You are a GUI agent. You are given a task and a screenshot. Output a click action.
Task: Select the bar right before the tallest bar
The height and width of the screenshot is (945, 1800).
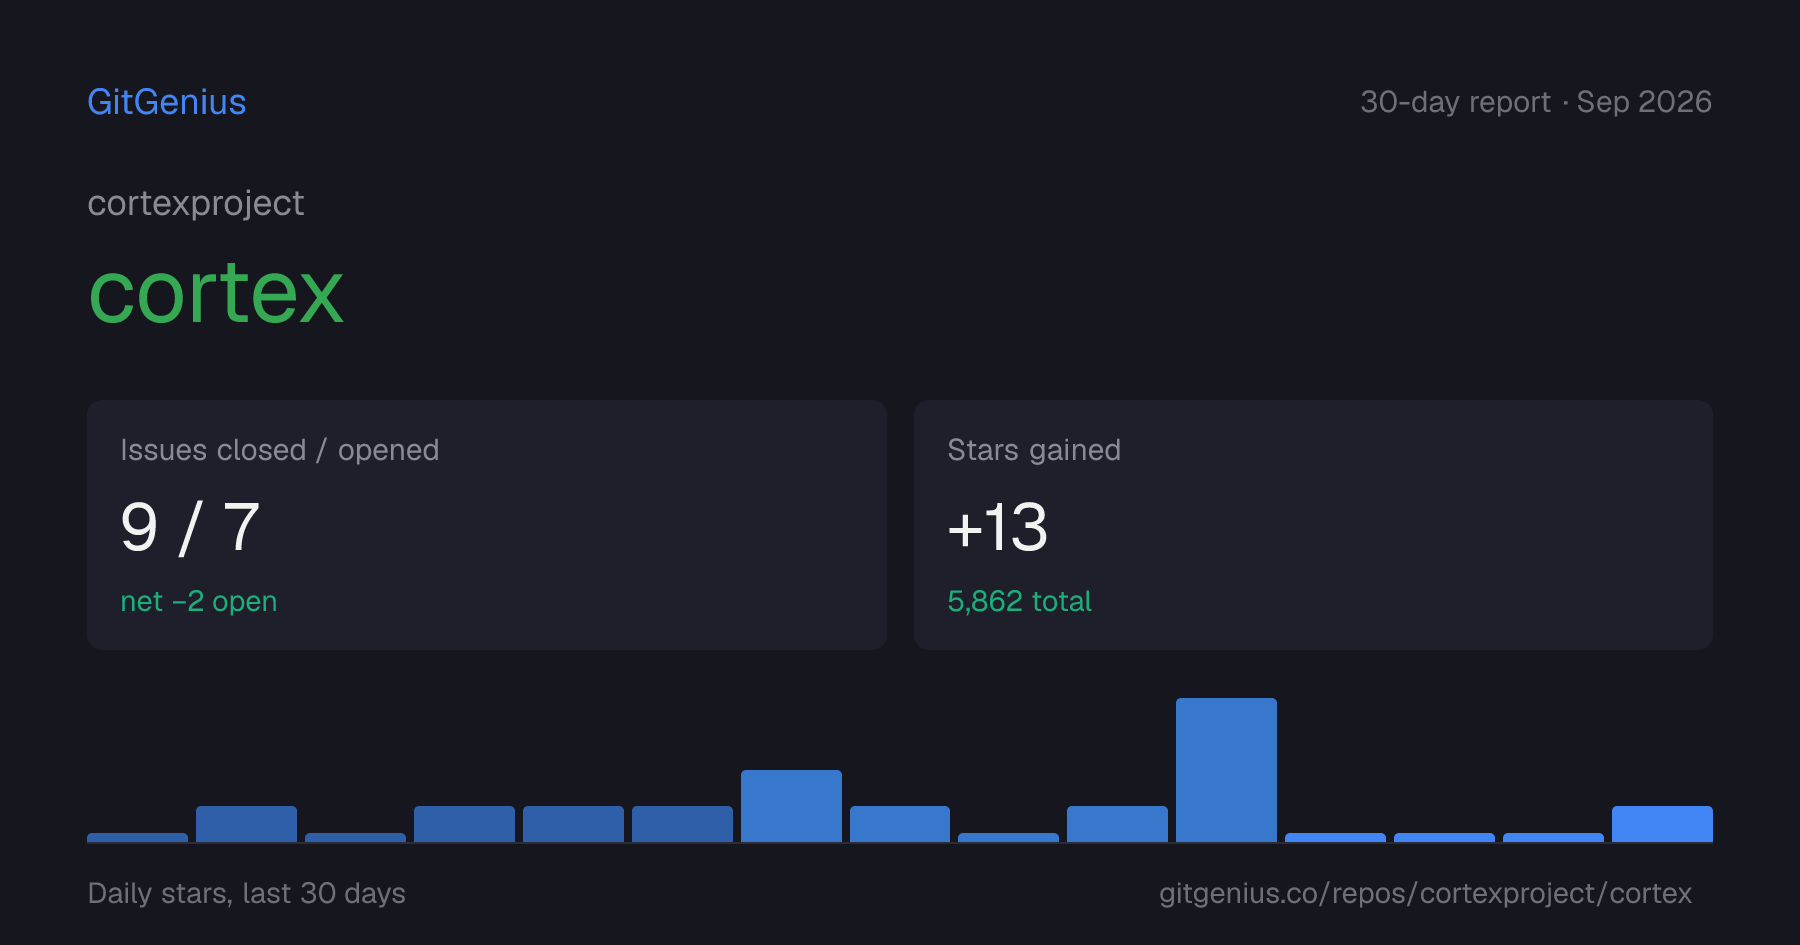(x=1117, y=824)
